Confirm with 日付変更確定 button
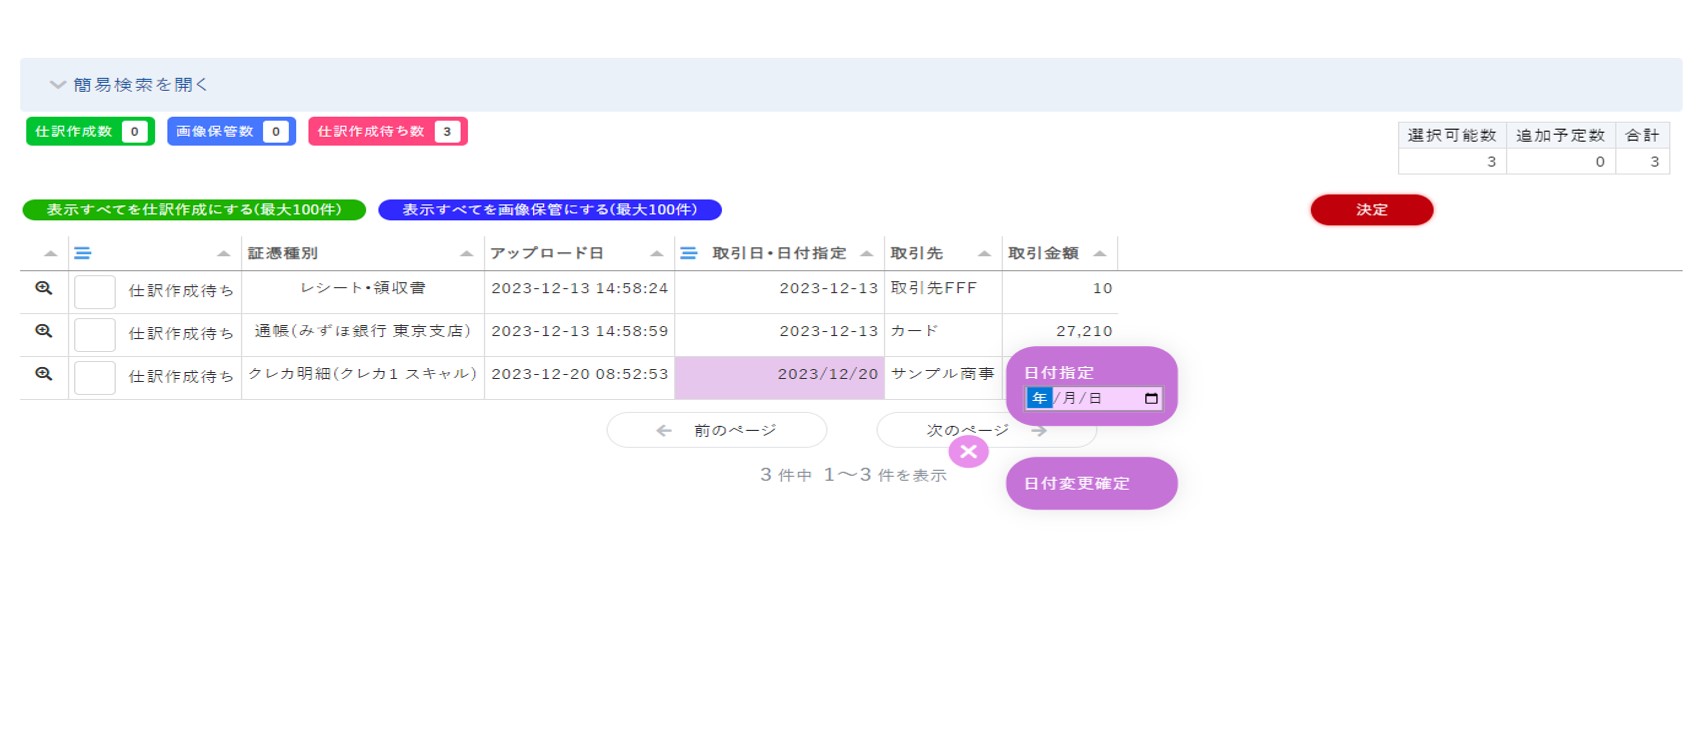 (1092, 484)
